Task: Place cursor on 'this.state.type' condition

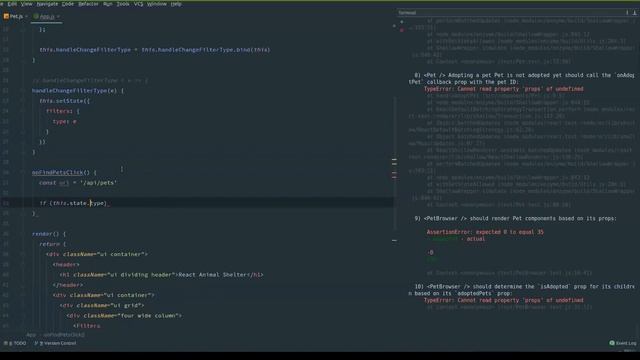Action: [78, 203]
